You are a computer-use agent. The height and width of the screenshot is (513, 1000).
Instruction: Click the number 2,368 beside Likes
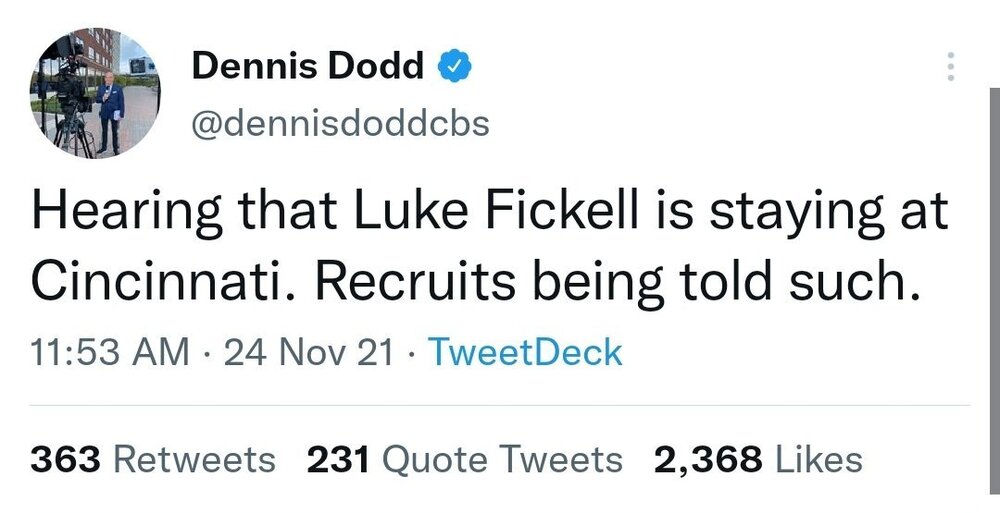point(708,460)
